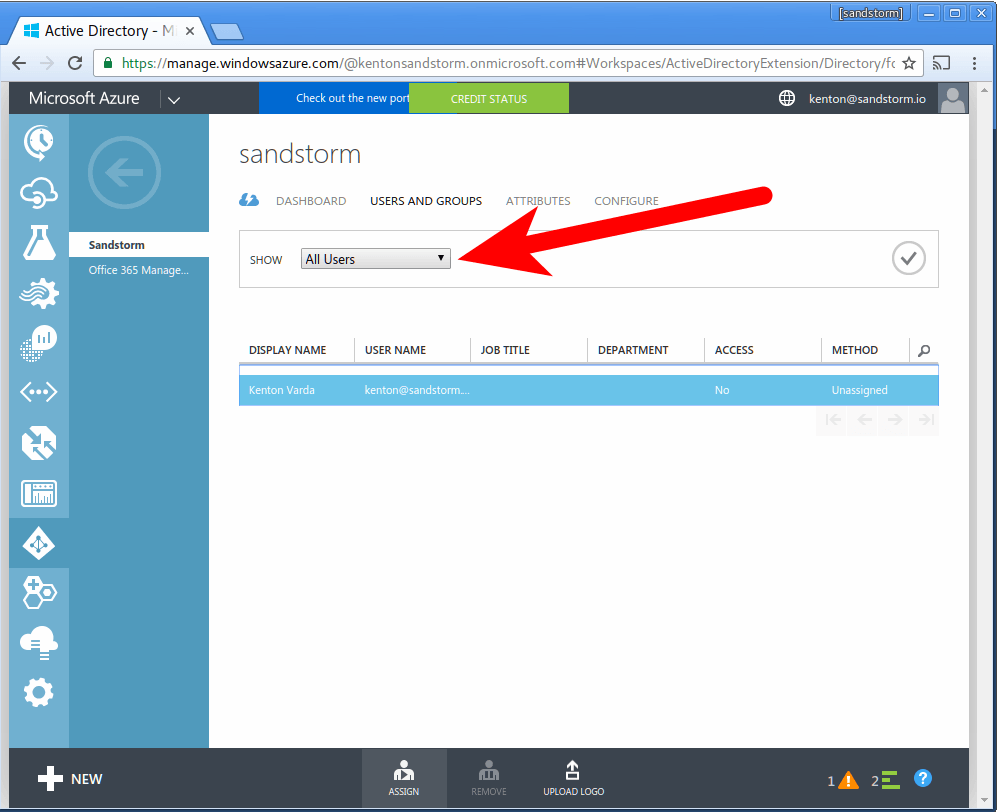Expand Microsoft Azure chevron dropdown

pos(174,100)
